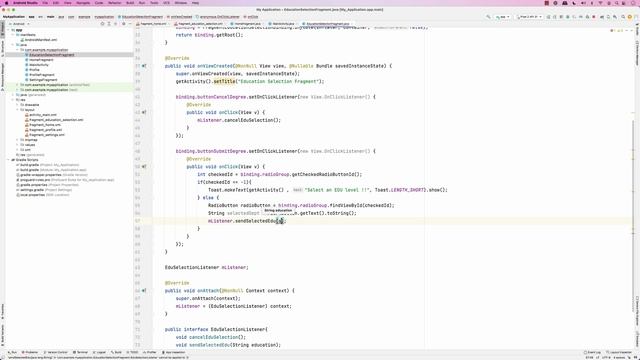Open the Logcat tool window
The height and width of the screenshot is (360, 640).
(x=99, y=352)
